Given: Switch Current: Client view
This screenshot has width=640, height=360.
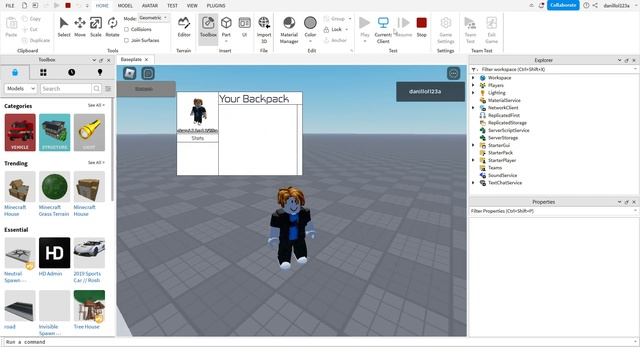Looking at the screenshot, I should tap(383, 29).
